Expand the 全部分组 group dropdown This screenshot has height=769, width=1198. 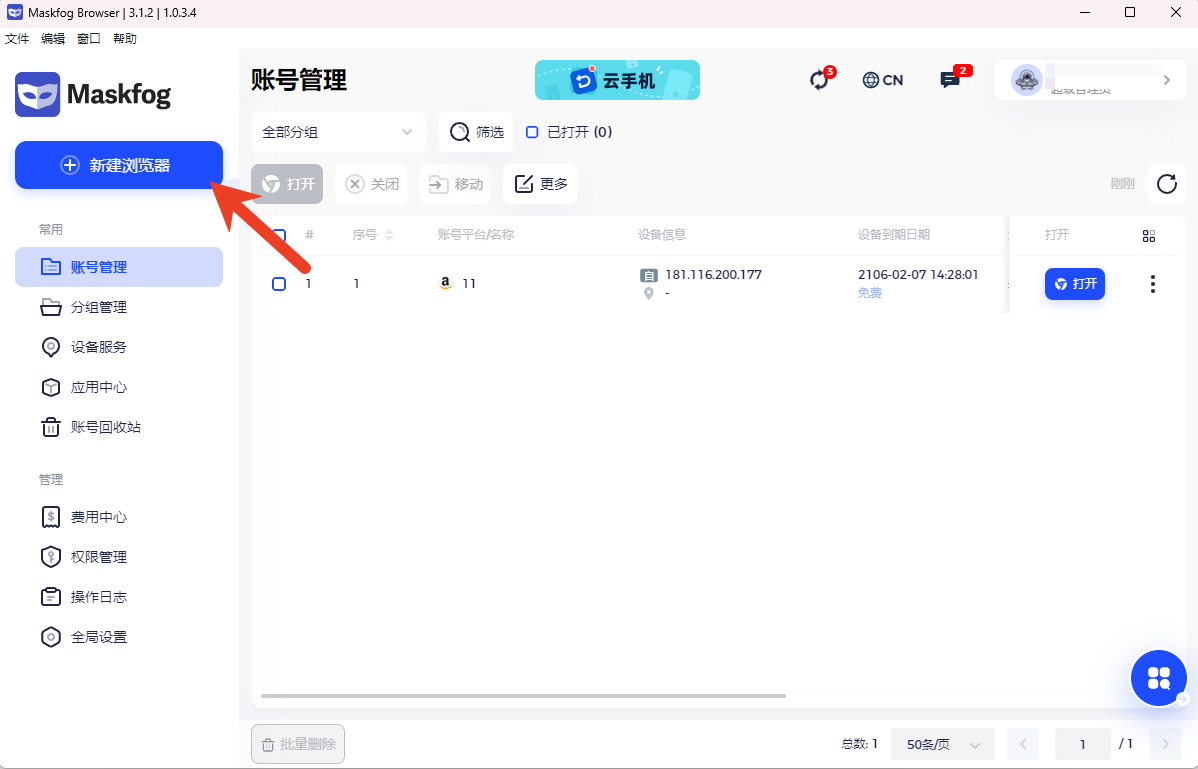point(338,132)
